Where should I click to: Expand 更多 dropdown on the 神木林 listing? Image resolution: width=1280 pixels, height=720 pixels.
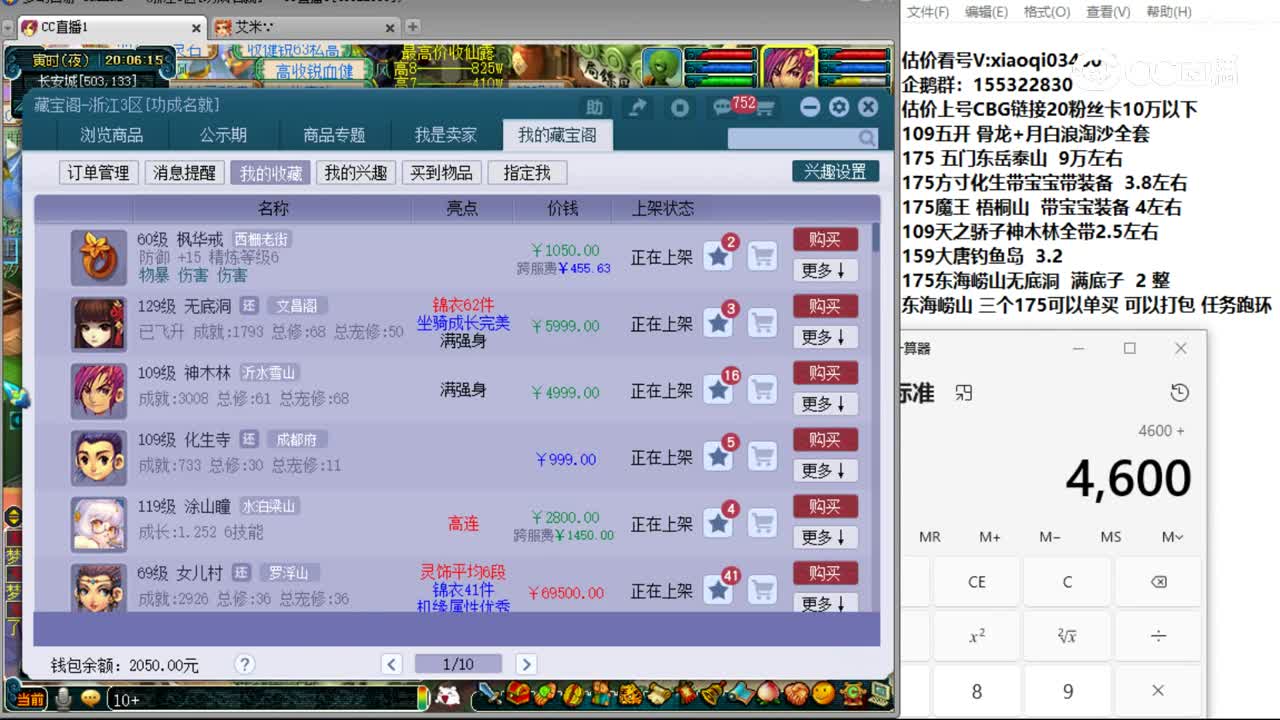click(825, 404)
